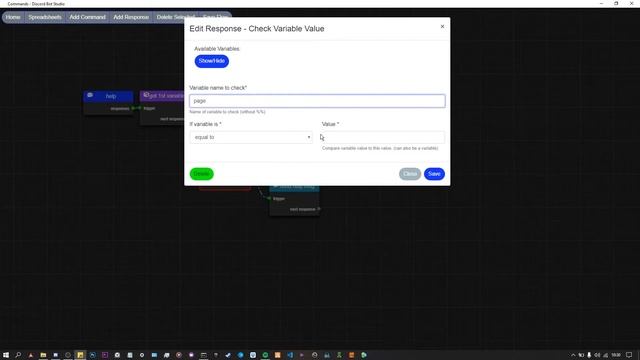Viewport: 640px width, 360px height.
Task: Click the Show/Hide available variables button
Action: 211,61
